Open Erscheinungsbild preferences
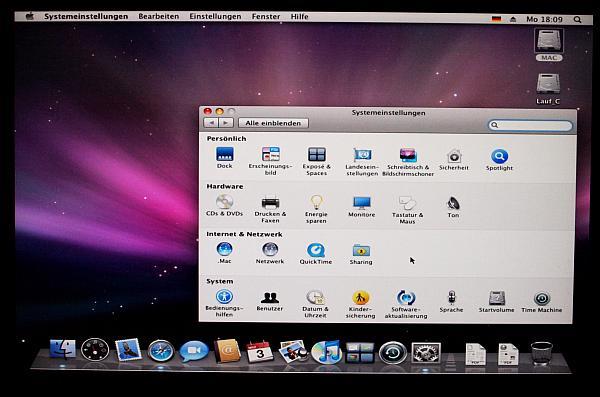Viewport: 600px width, 397px height. [271, 161]
